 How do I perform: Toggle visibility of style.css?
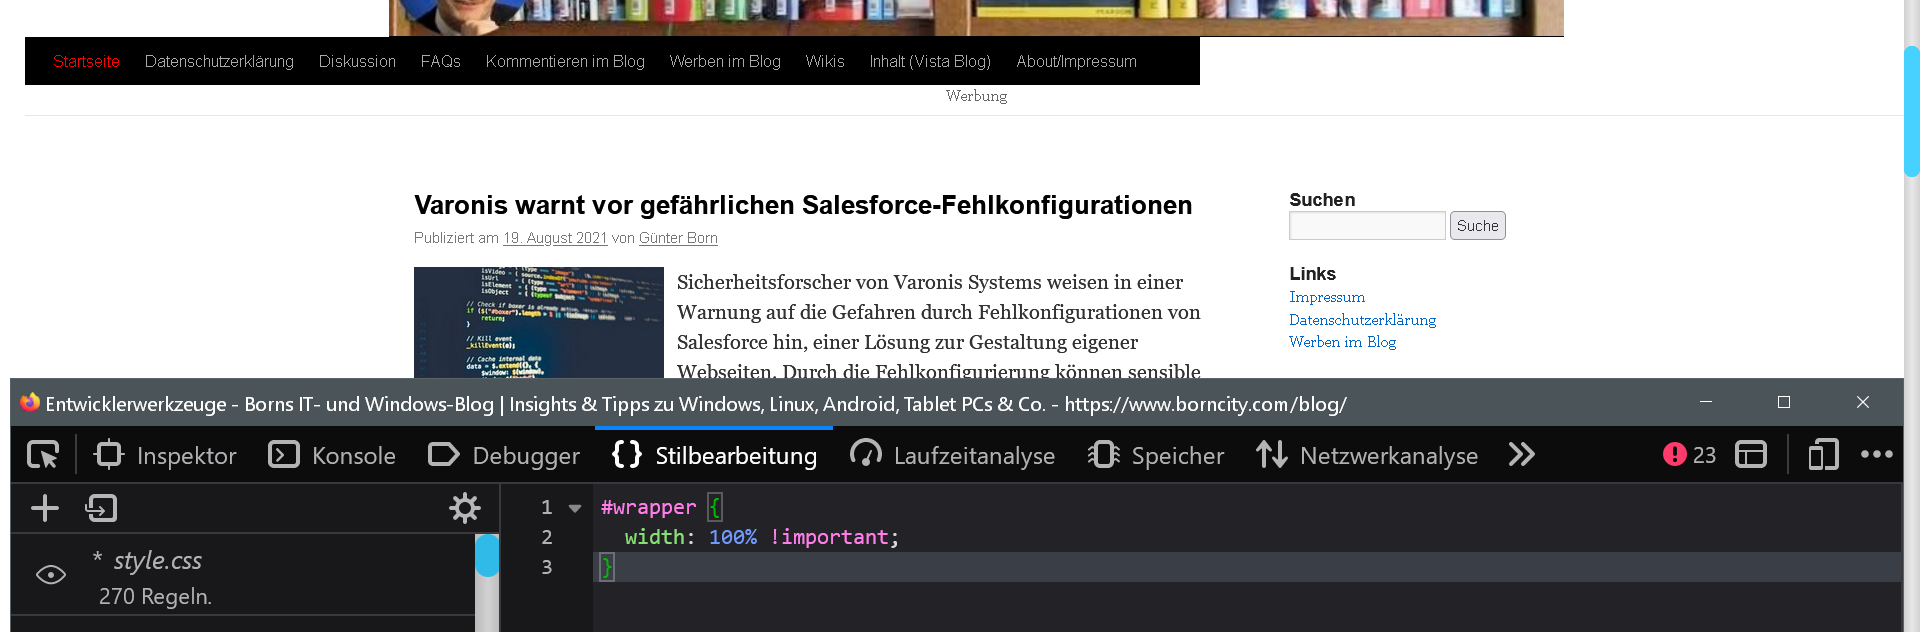coord(51,575)
